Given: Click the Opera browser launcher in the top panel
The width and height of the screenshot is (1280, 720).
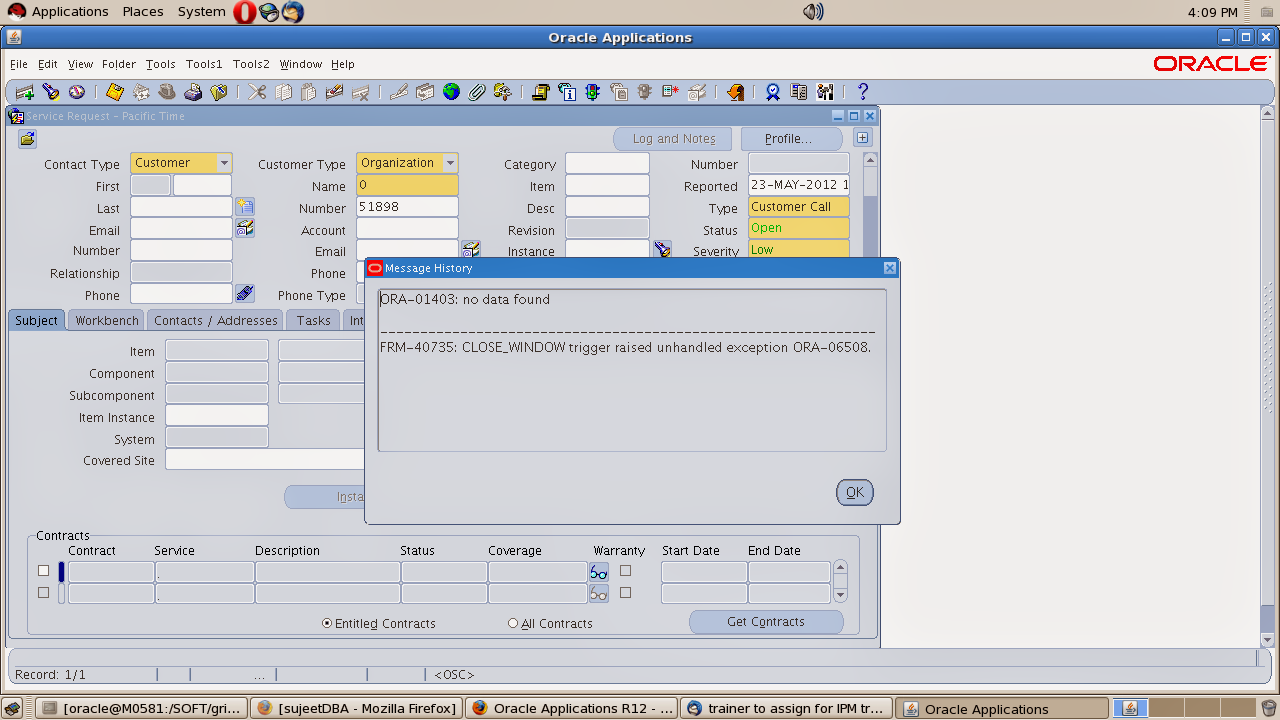Looking at the screenshot, I should (x=244, y=12).
